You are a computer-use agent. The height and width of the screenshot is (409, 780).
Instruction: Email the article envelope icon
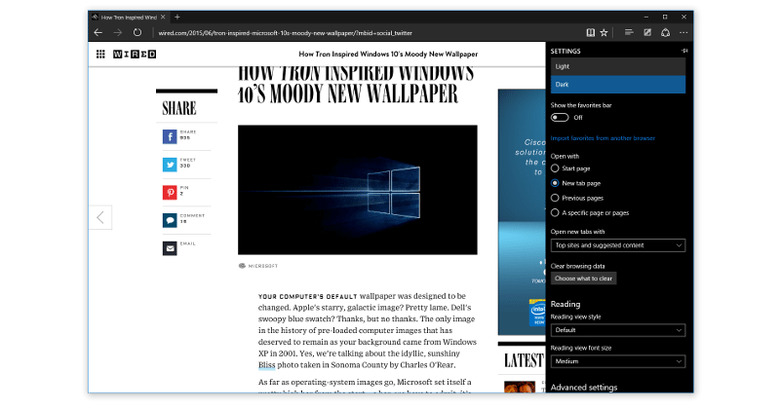click(170, 248)
